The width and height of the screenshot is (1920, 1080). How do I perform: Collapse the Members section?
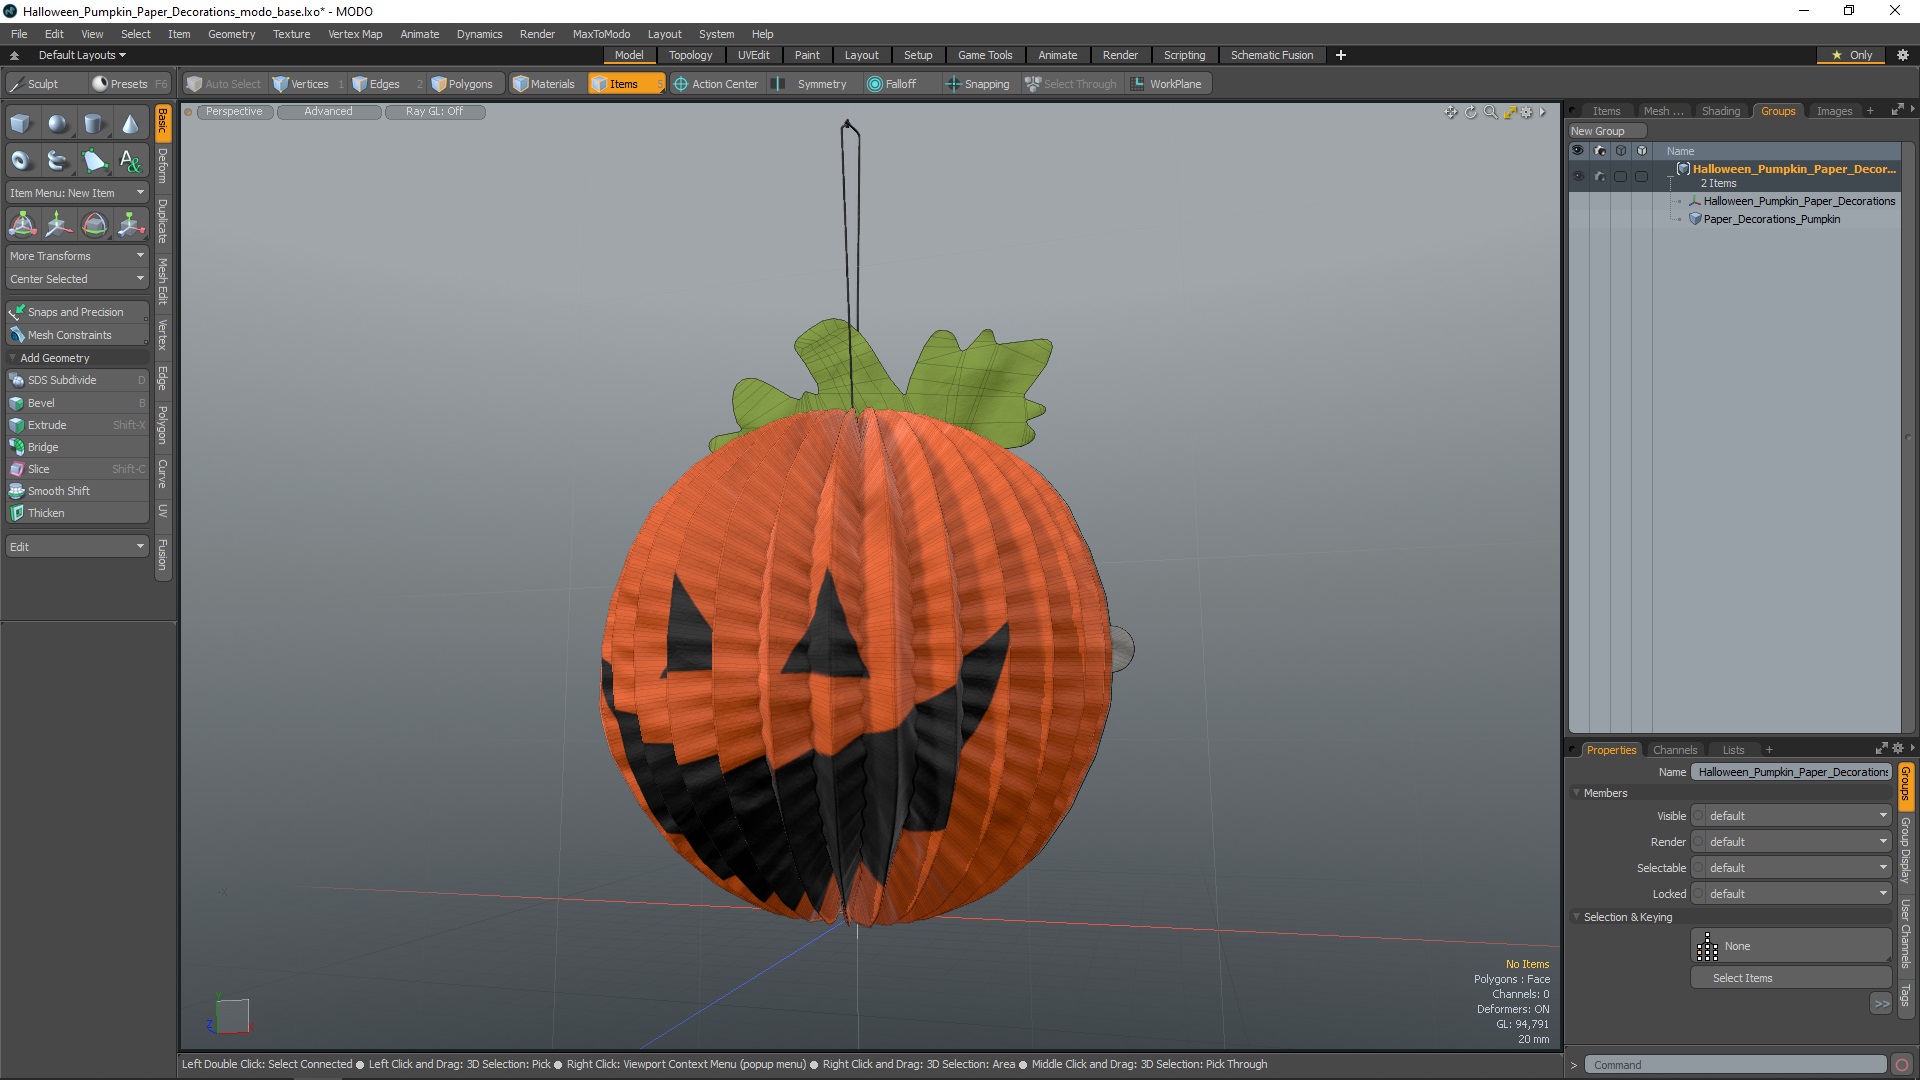1577,793
